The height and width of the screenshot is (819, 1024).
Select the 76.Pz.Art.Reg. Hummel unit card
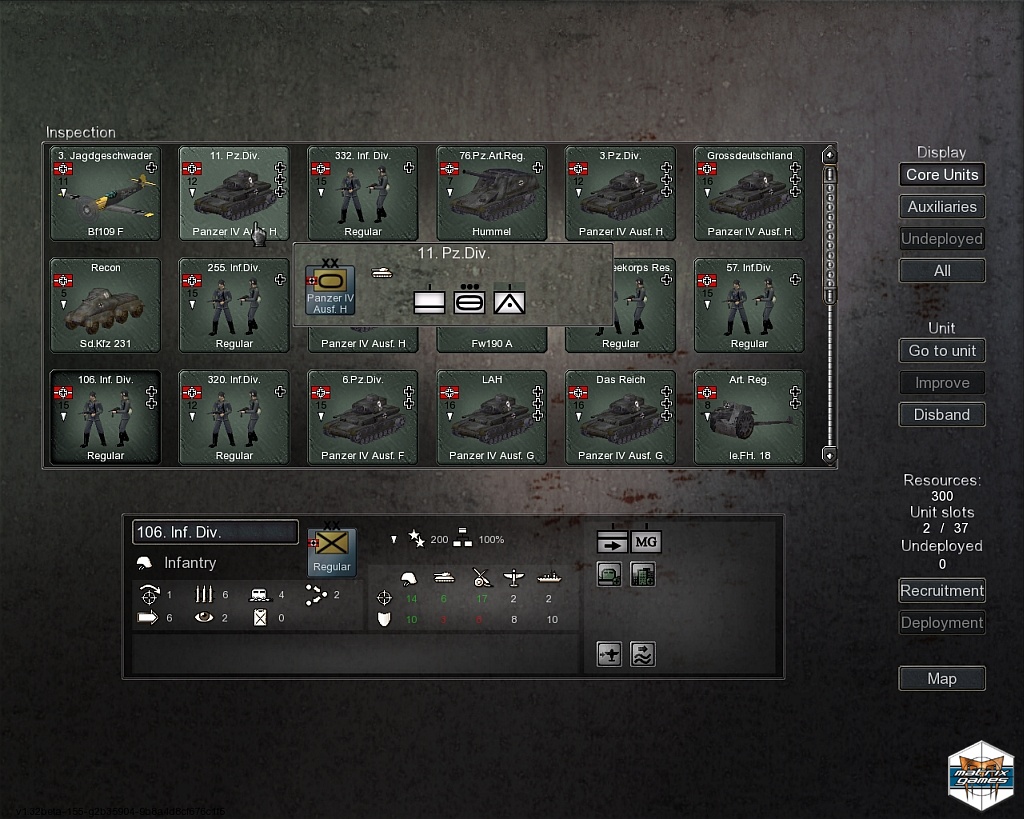pyautogui.click(x=491, y=194)
